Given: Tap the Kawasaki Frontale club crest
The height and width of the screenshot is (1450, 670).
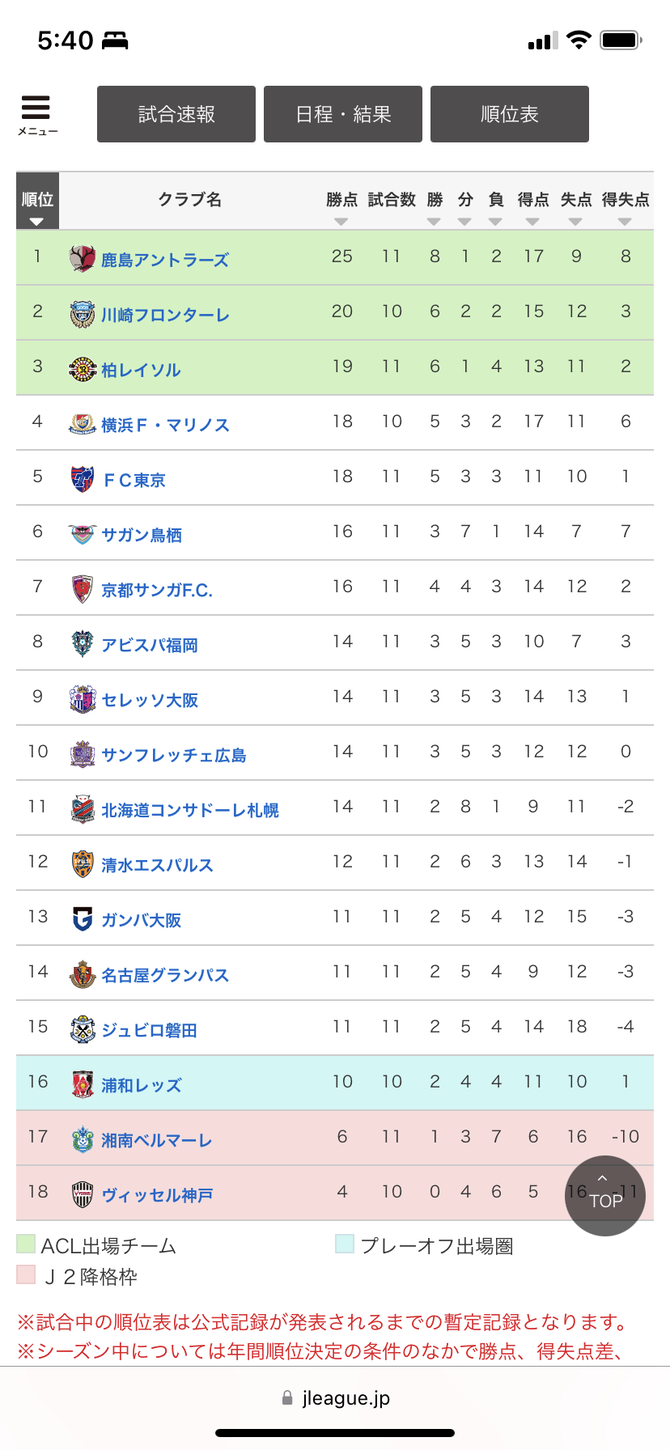Looking at the screenshot, I should pyautogui.click(x=83, y=314).
